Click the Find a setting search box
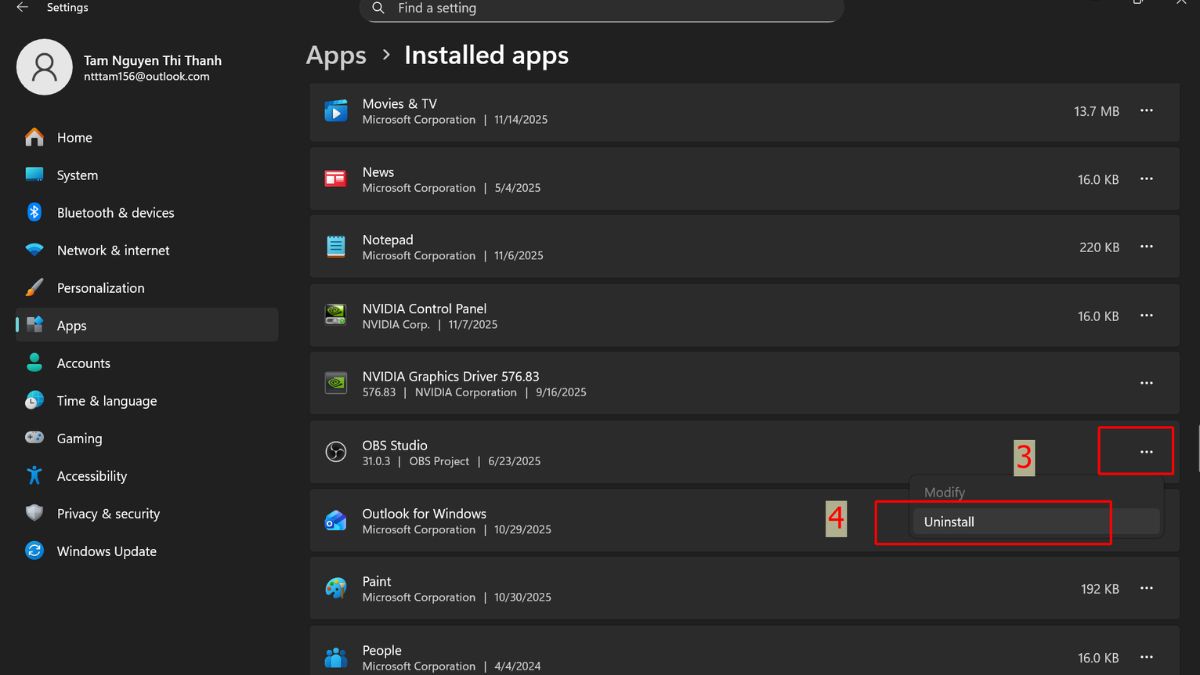The image size is (1200, 675). (600, 9)
